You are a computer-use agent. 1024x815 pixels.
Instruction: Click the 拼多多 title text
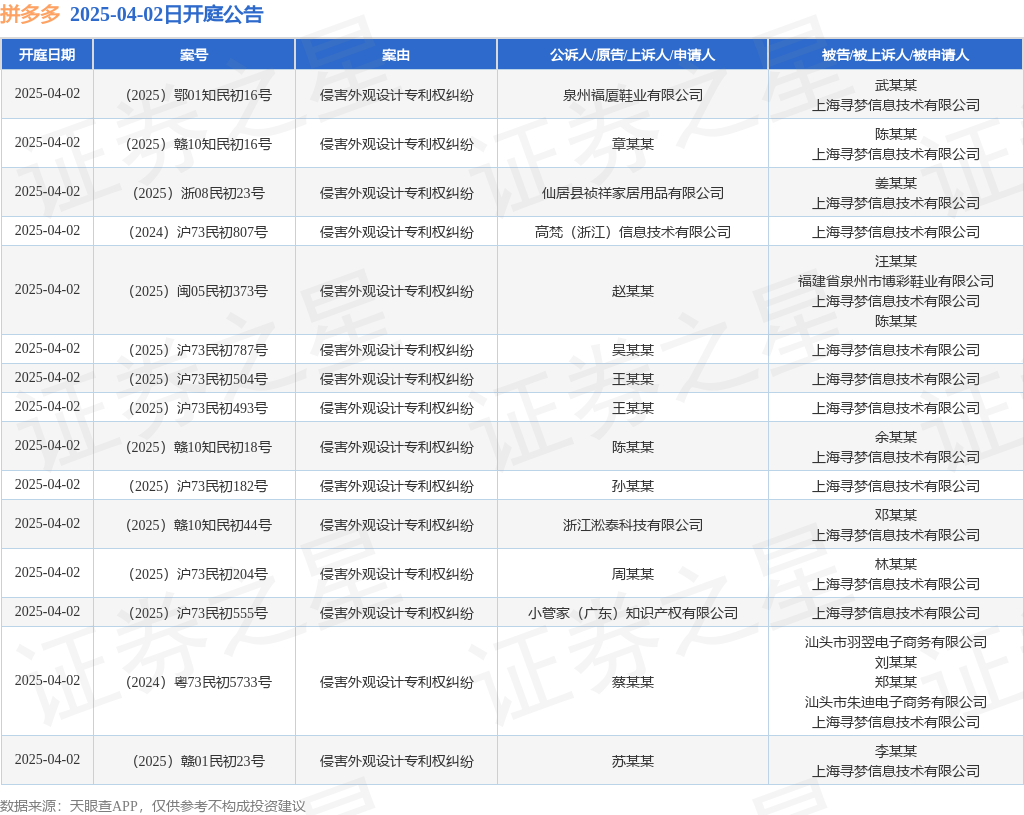click(x=30, y=14)
